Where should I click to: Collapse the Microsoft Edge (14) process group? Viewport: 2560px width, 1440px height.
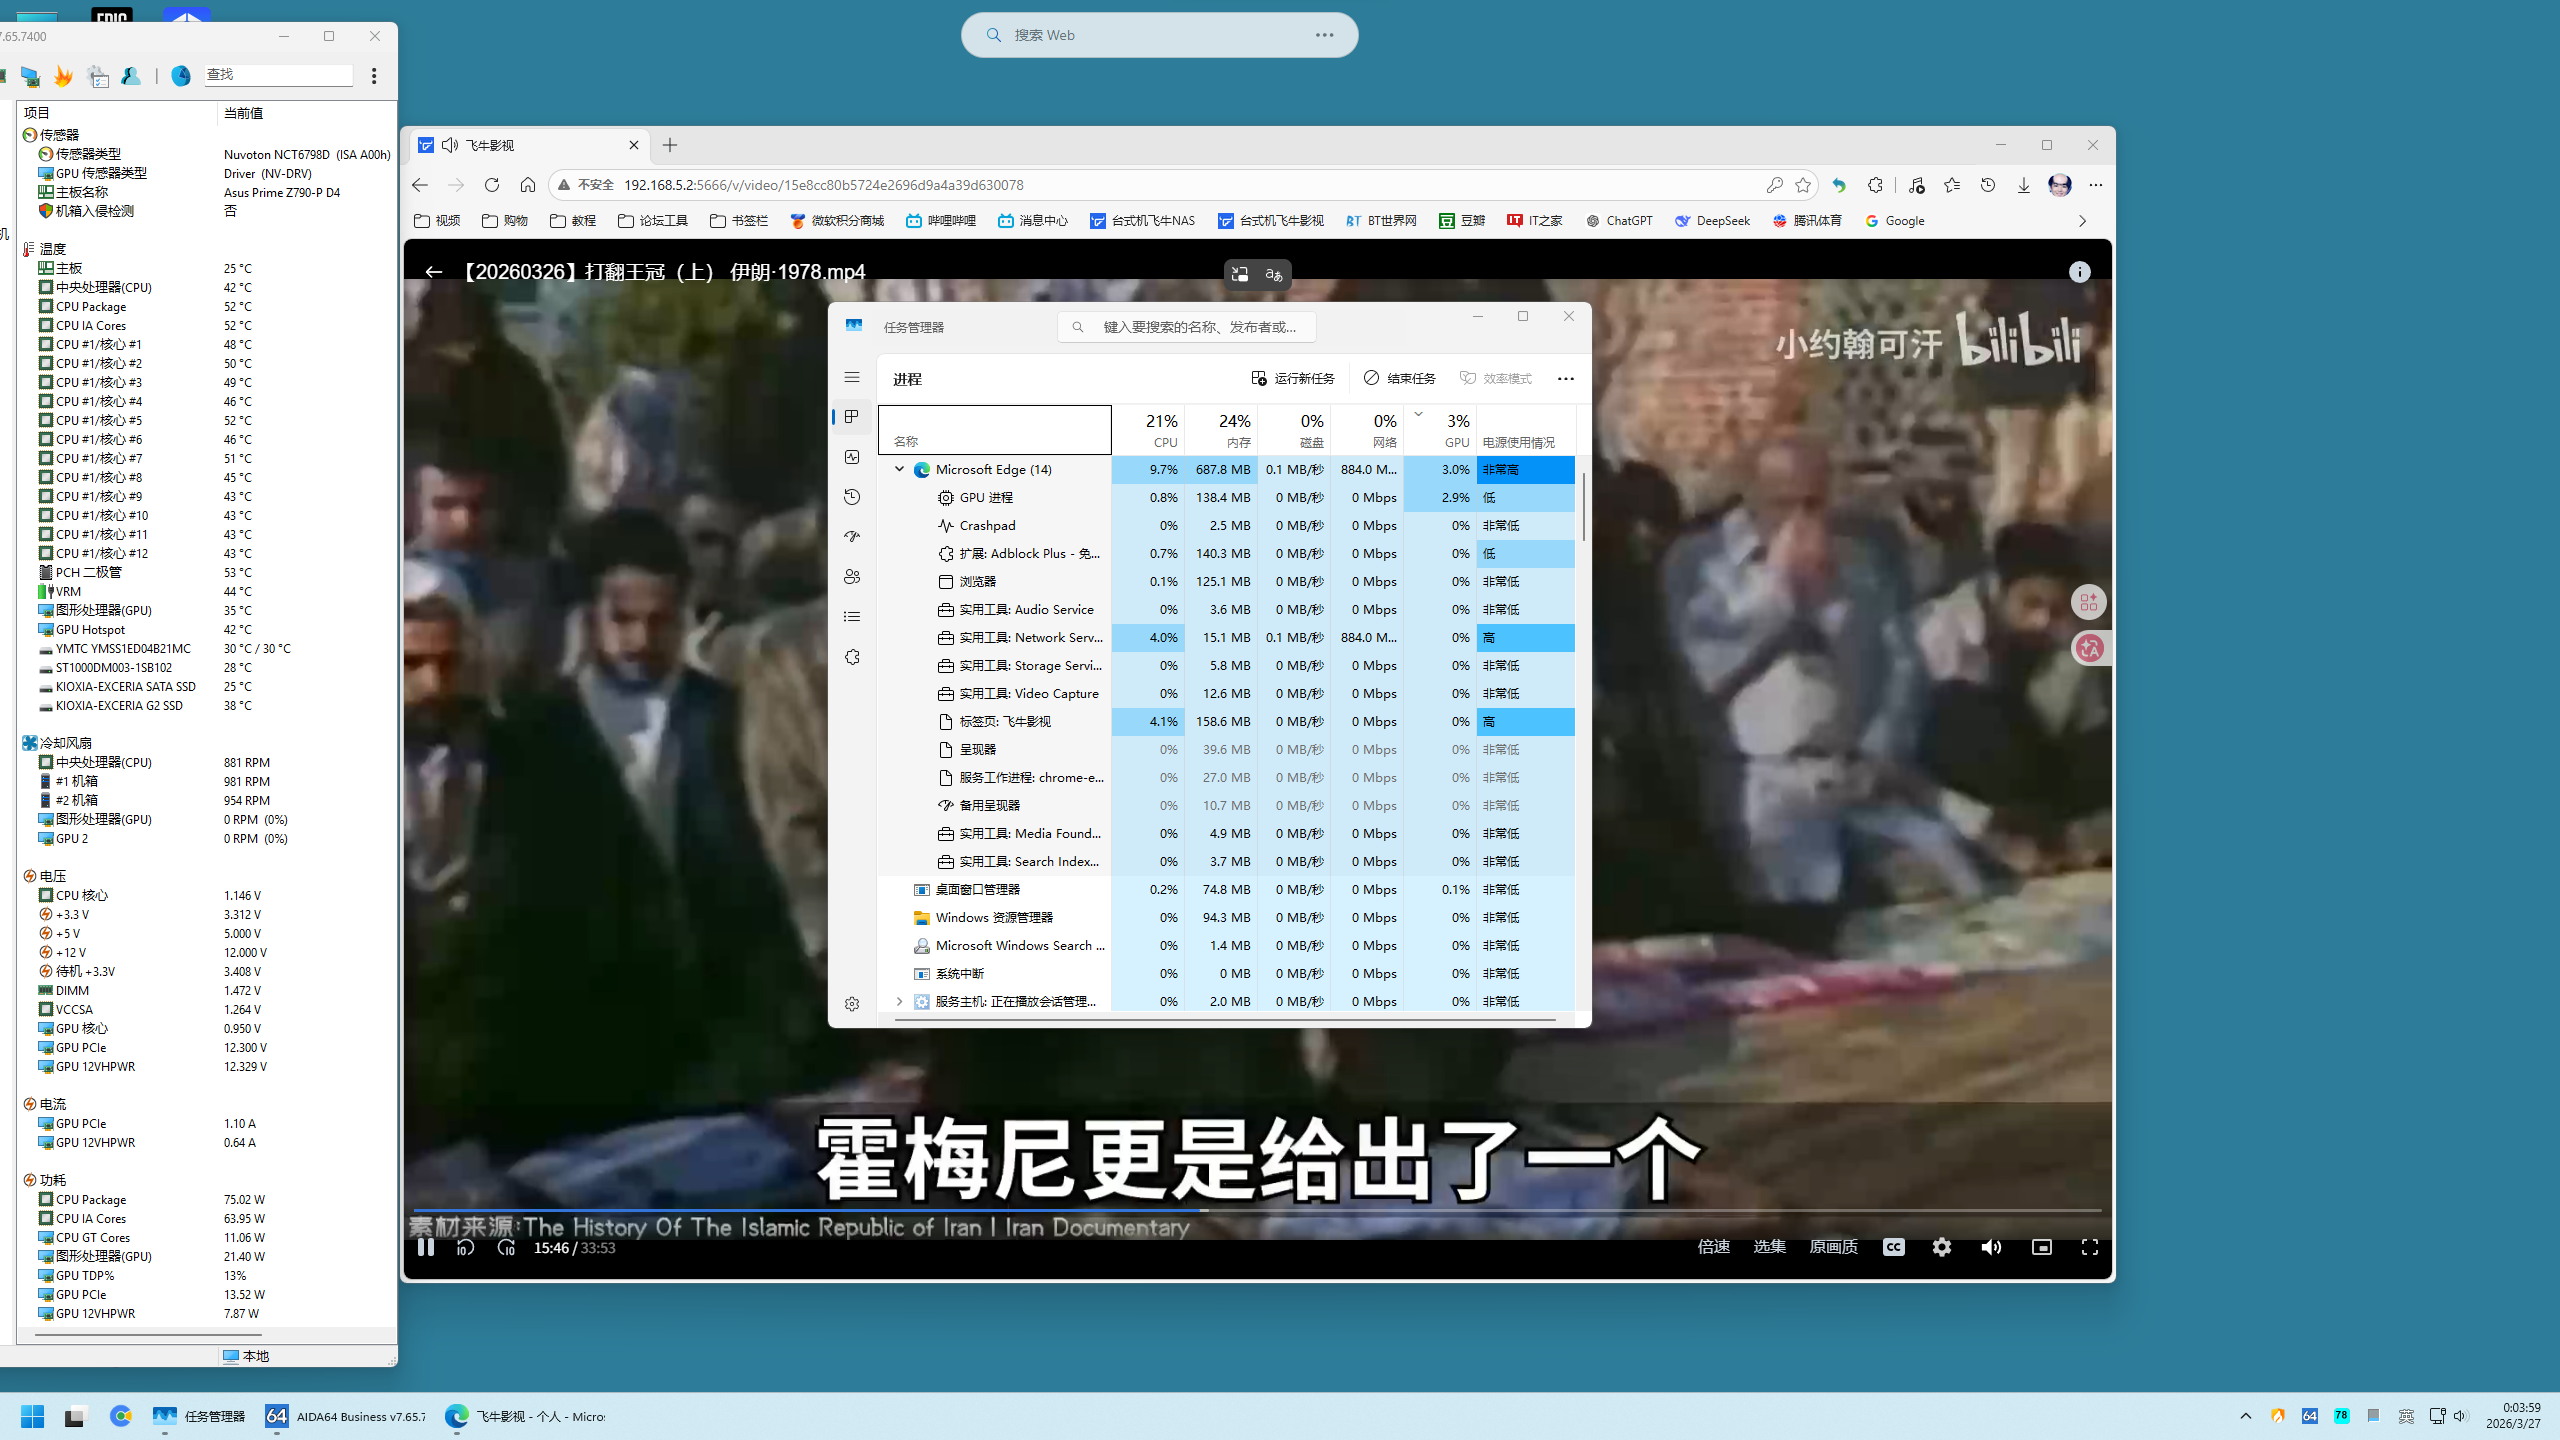pyautogui.click(x=898, y=469)
